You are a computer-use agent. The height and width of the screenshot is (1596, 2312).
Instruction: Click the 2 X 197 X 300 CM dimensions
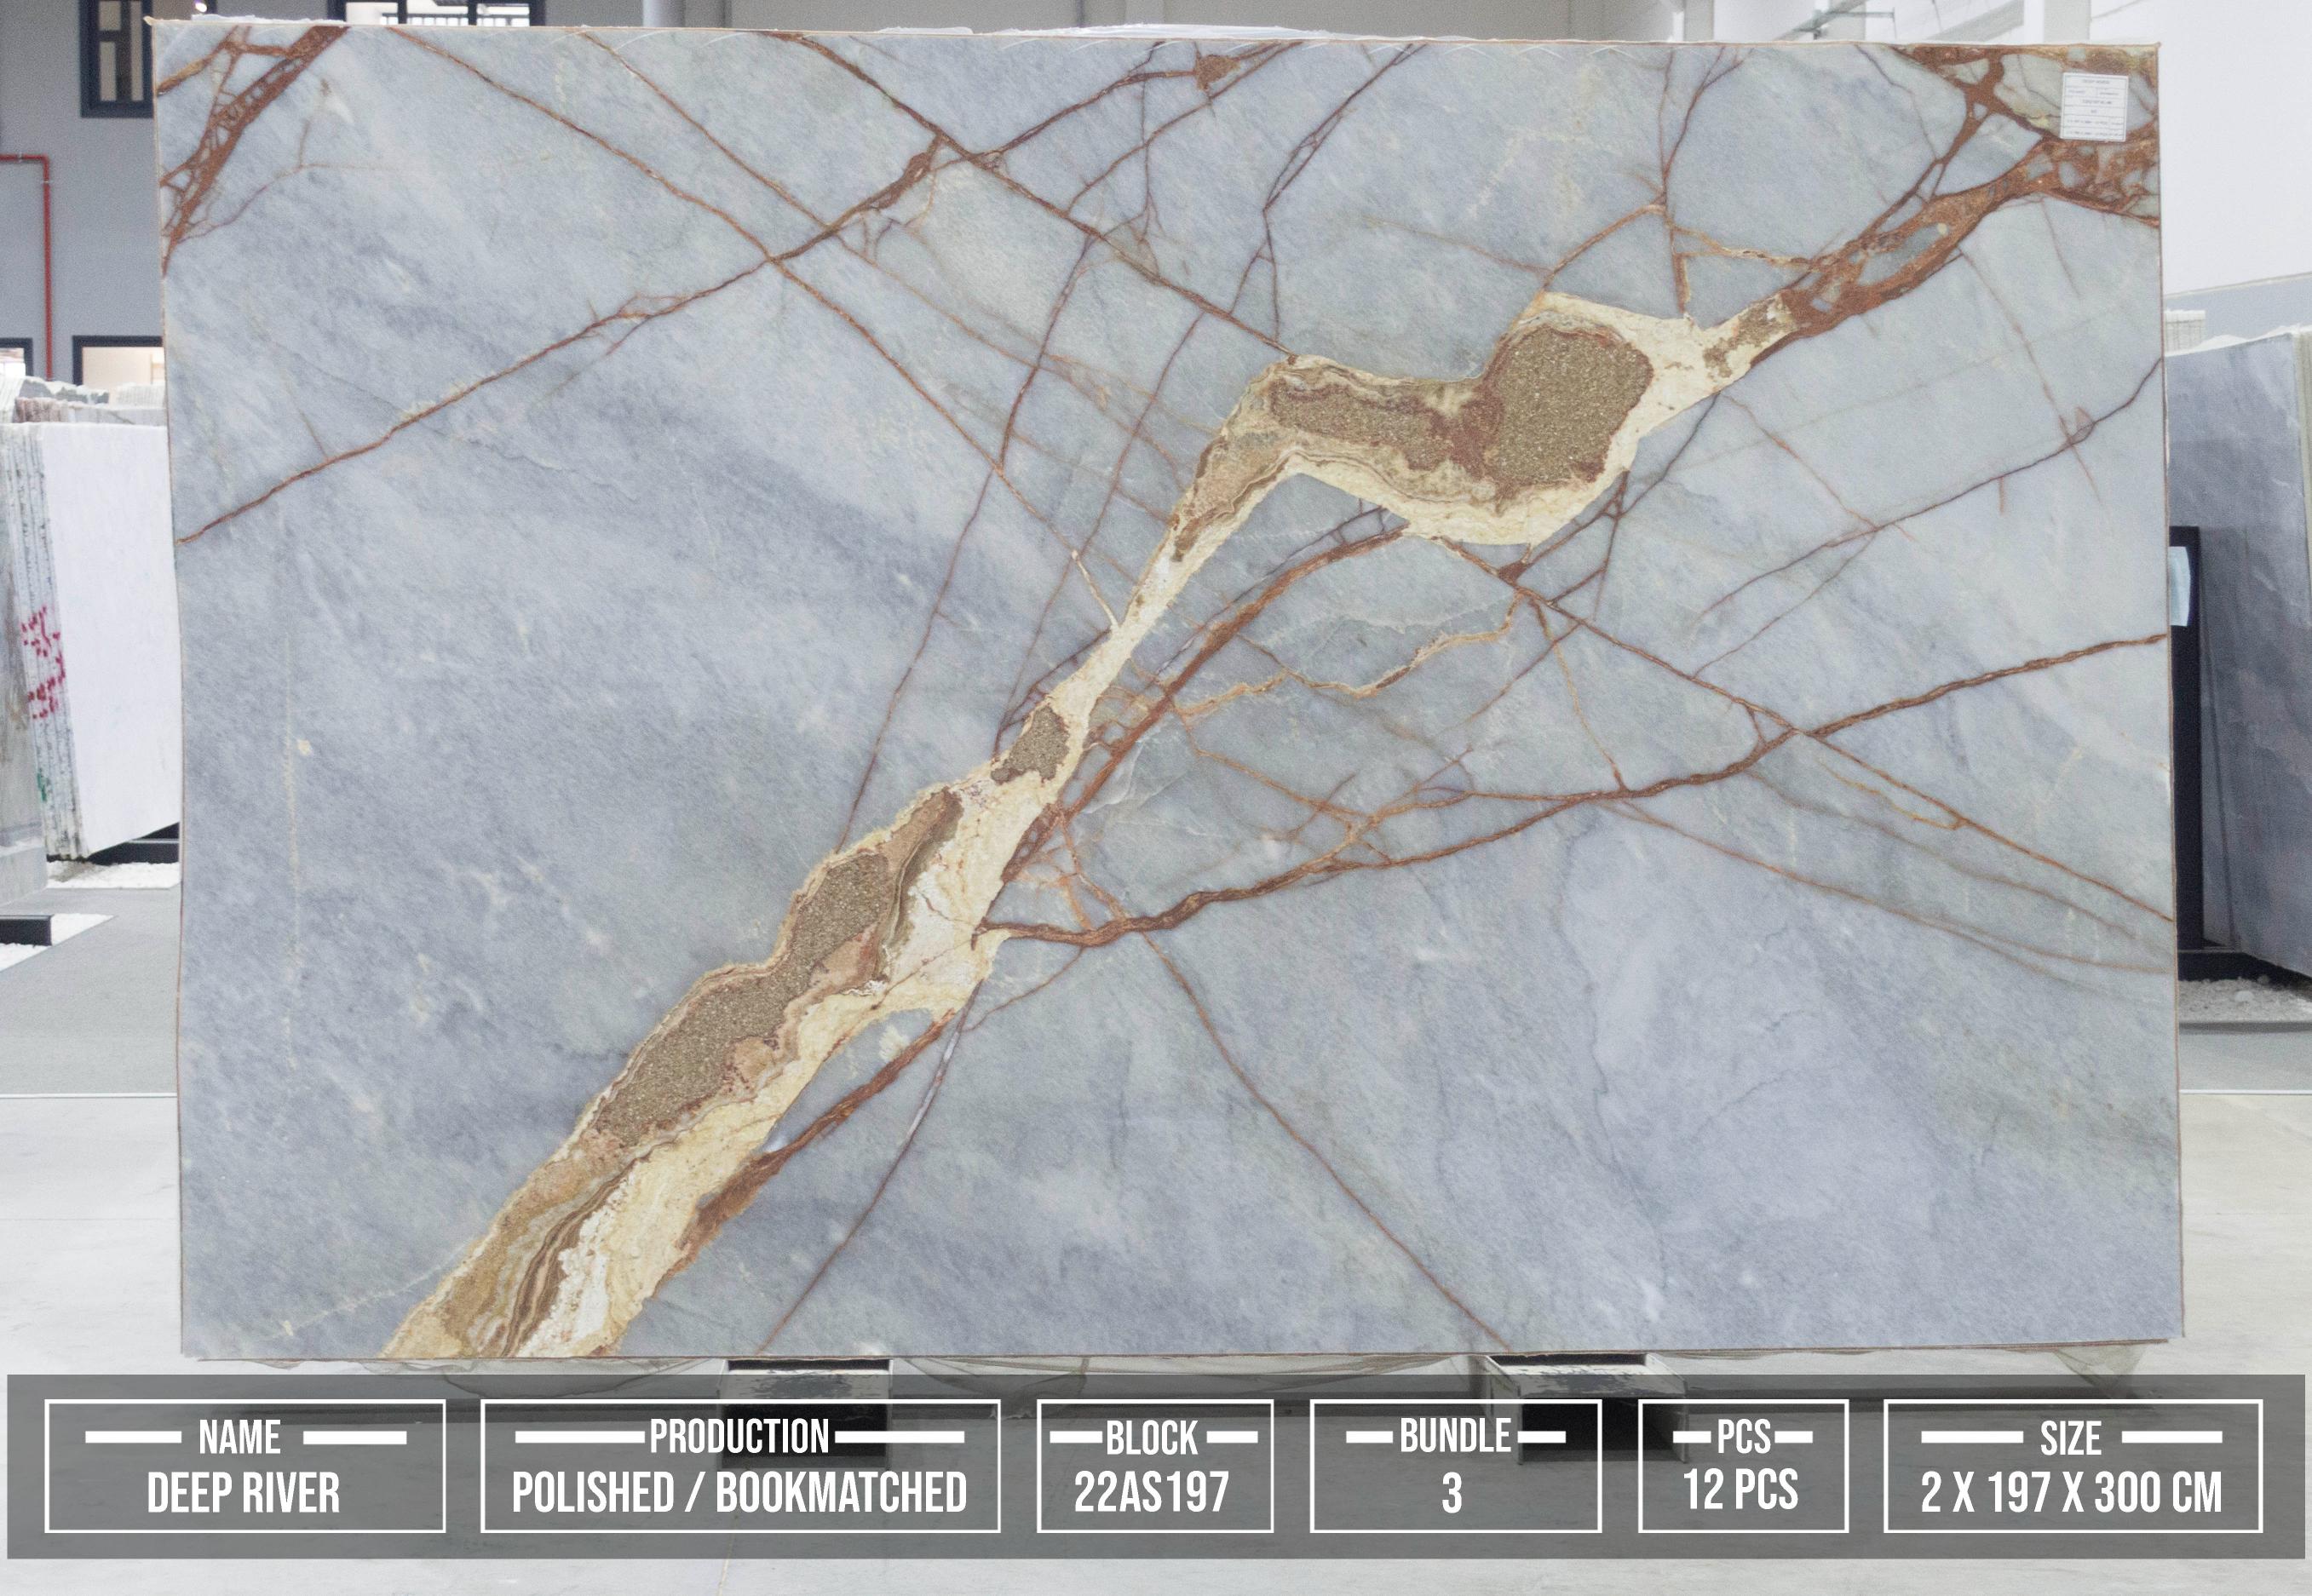2071,1493
